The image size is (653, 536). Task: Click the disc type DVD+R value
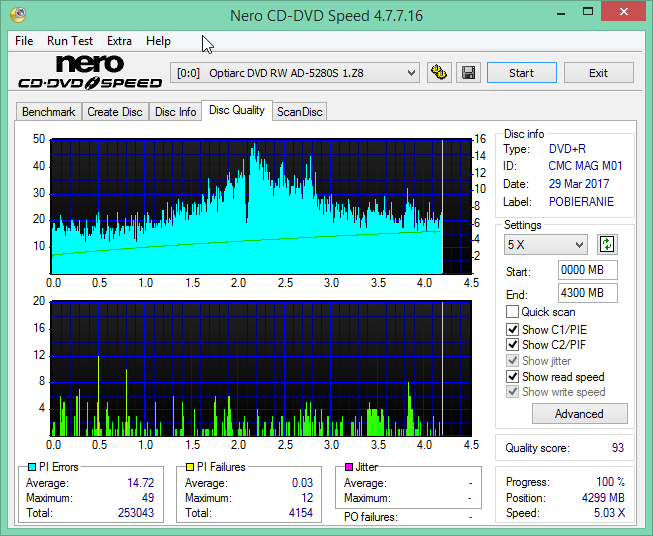pyautogui.click(x=567, y=149)
